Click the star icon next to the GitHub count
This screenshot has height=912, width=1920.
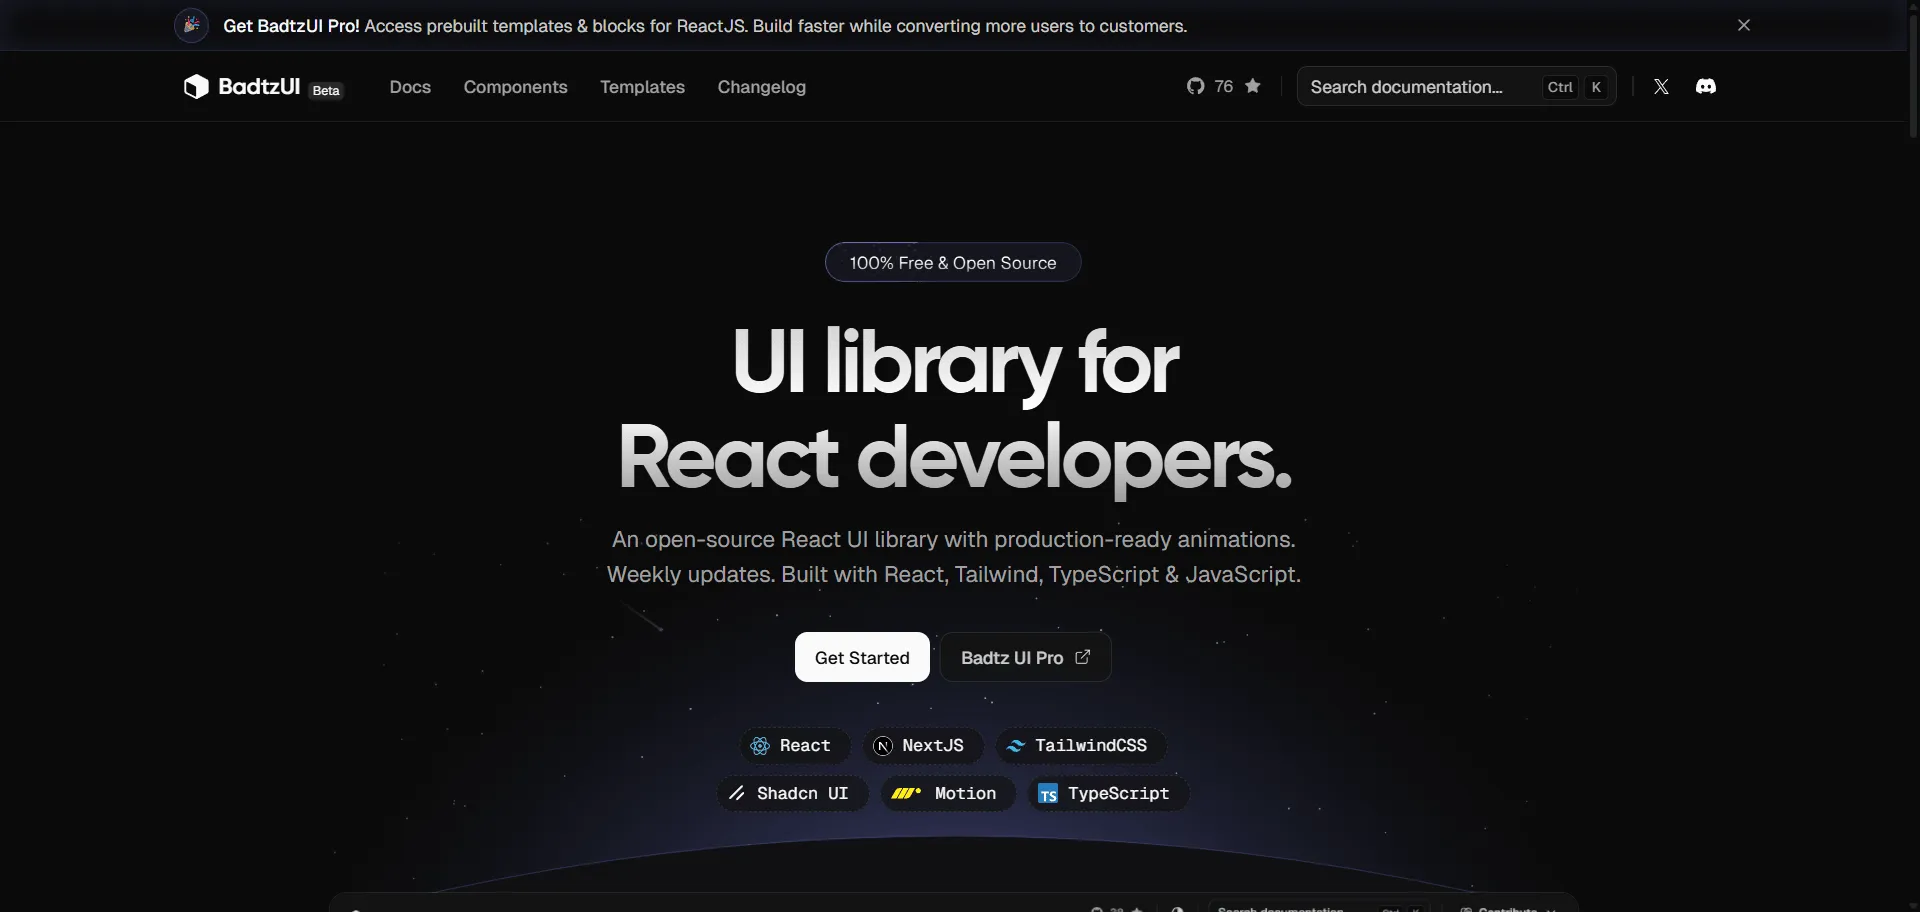pyautogui.click(x=1253, y=86)
